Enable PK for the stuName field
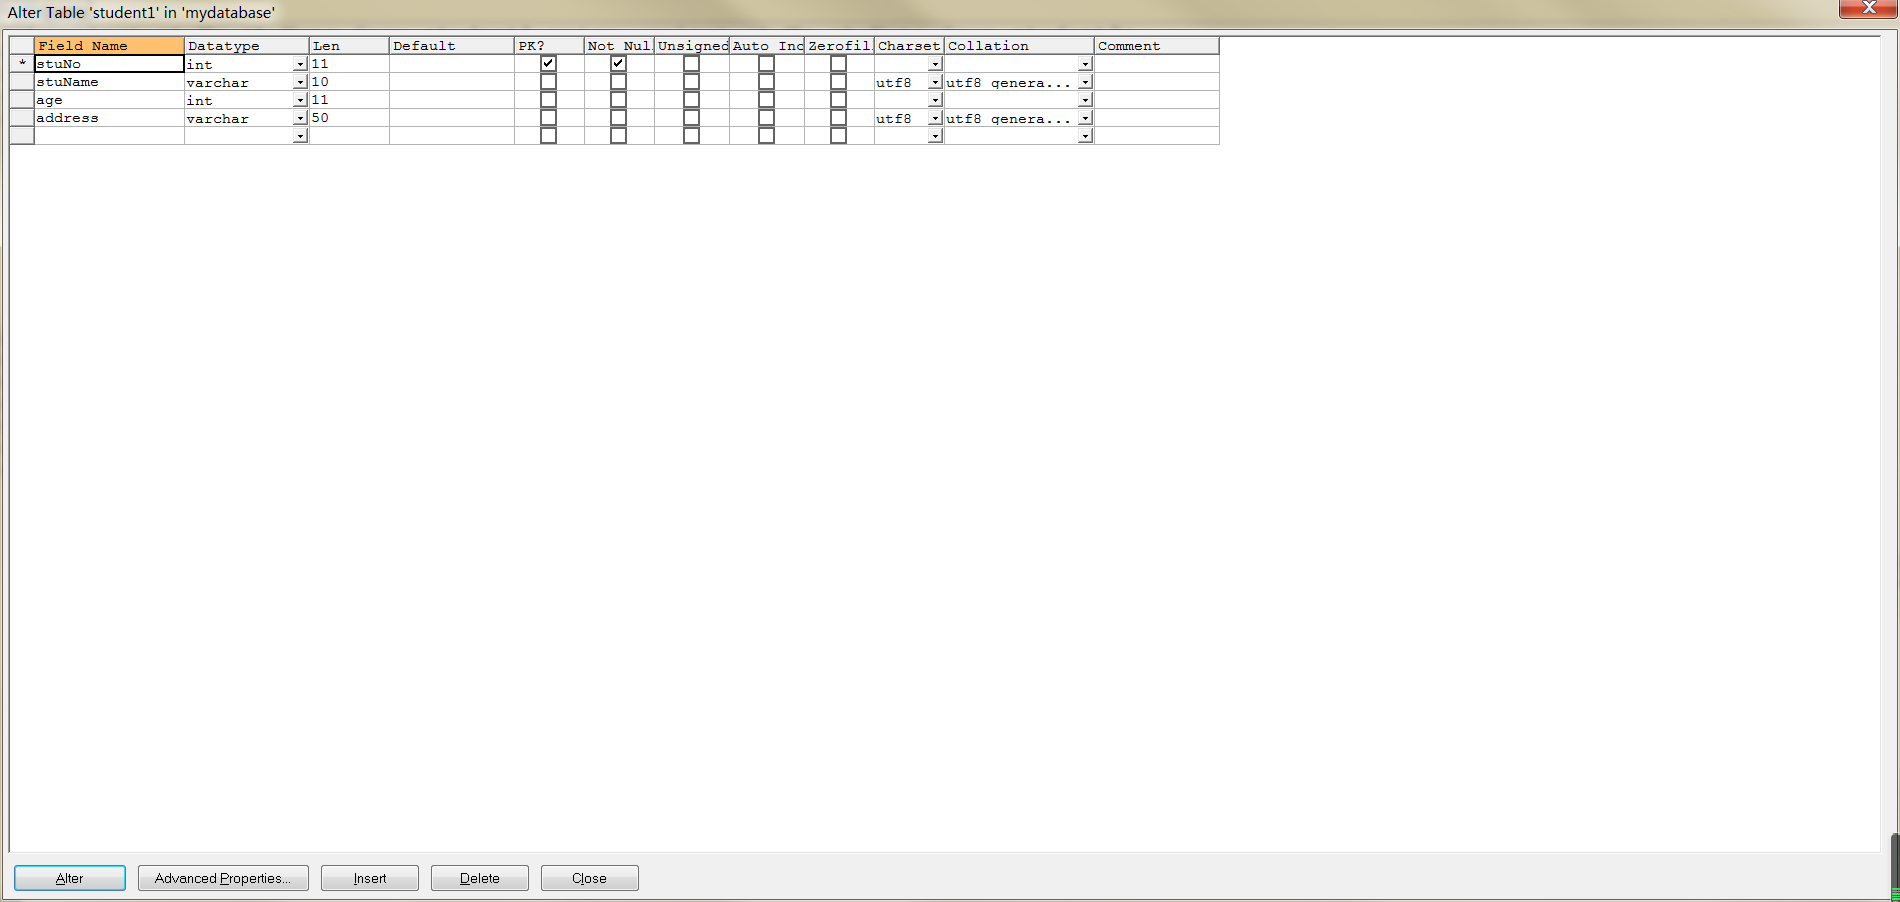The width and height of the screenshot is (1900, 902). click(x=547, y=81)
